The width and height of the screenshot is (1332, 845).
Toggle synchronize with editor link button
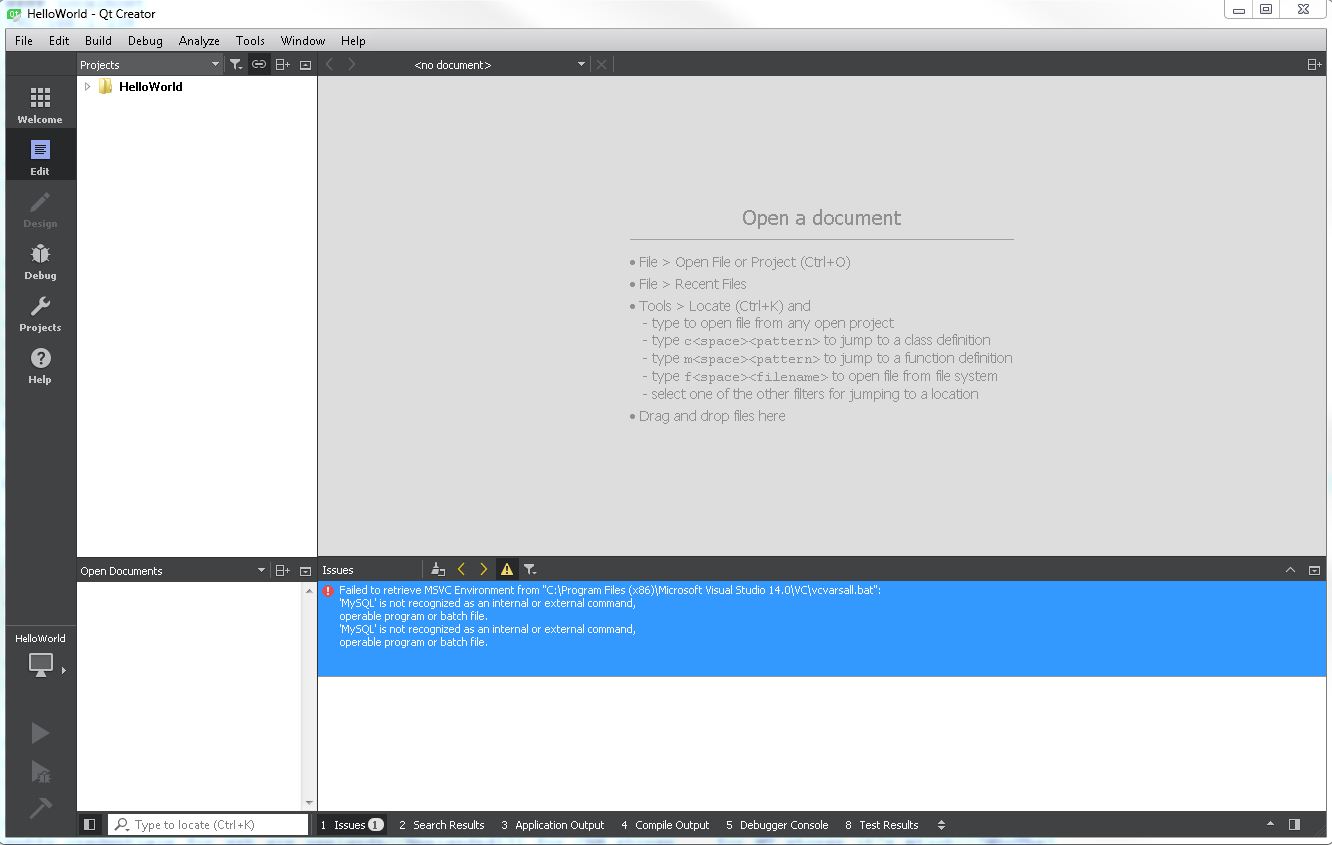tap(259, 65)
